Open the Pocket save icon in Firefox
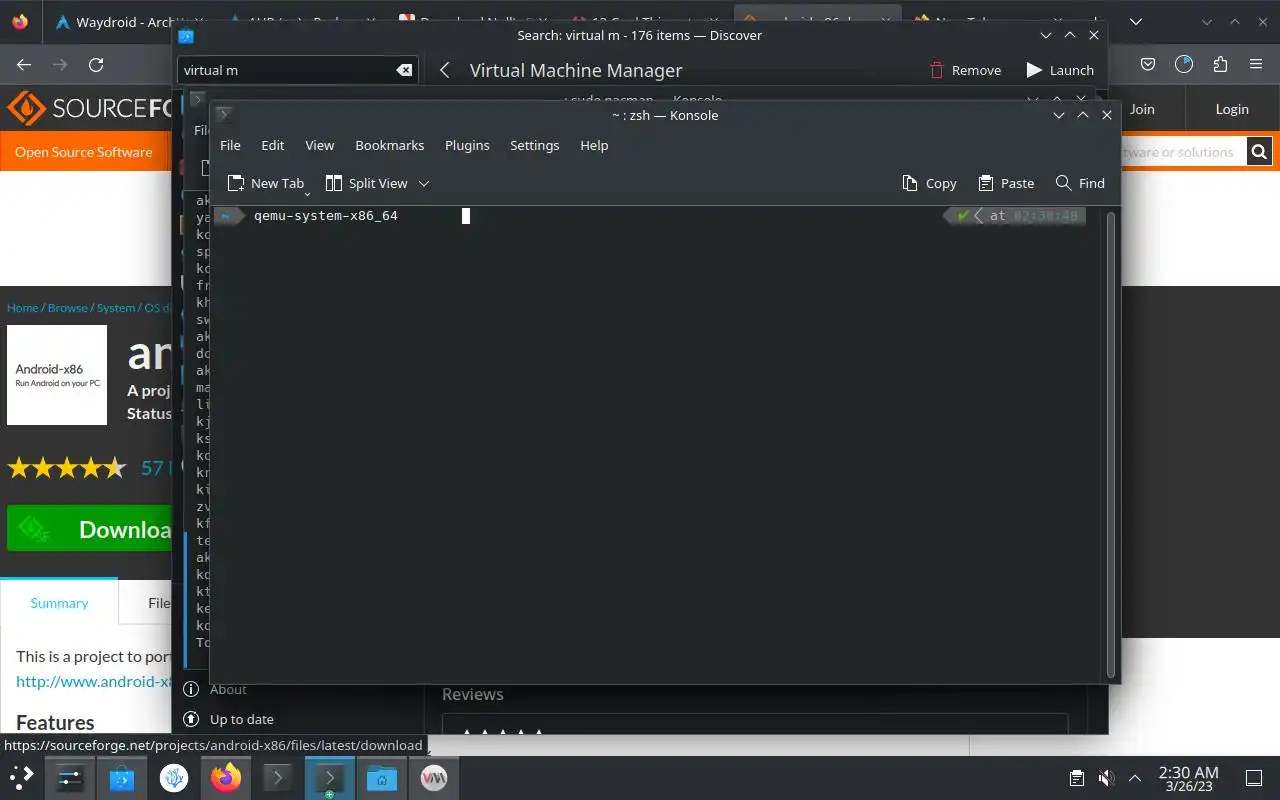The image size is (1280, 800). pos(1148,64)
